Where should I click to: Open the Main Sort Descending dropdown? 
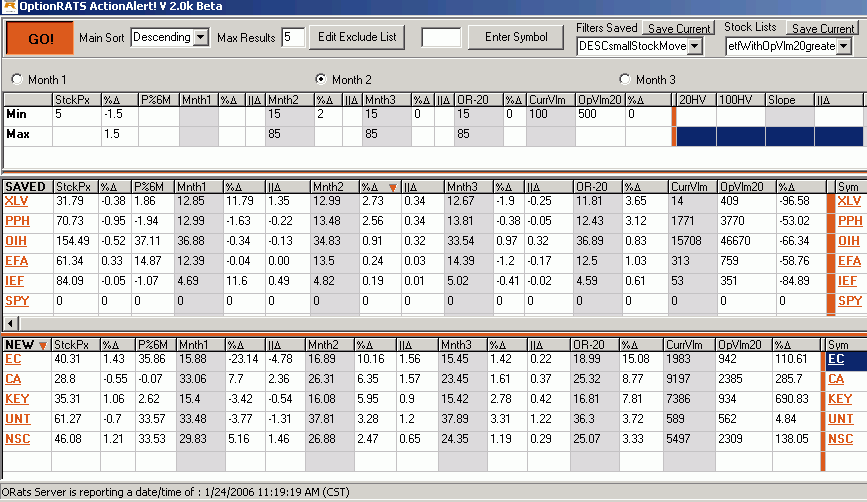click(x=201, y=38)
